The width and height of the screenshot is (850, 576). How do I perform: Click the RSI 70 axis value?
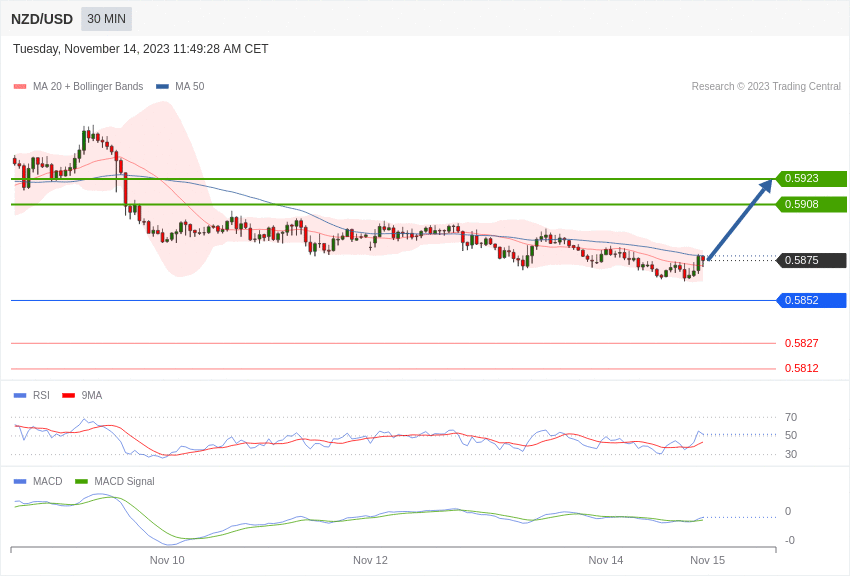(791, 417)
